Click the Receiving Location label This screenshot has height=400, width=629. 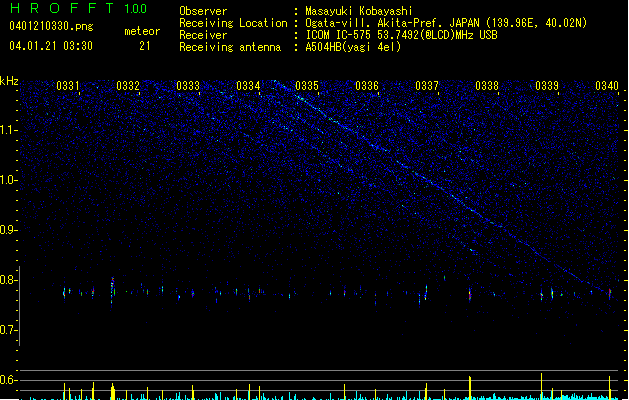(x=233, y=23)
